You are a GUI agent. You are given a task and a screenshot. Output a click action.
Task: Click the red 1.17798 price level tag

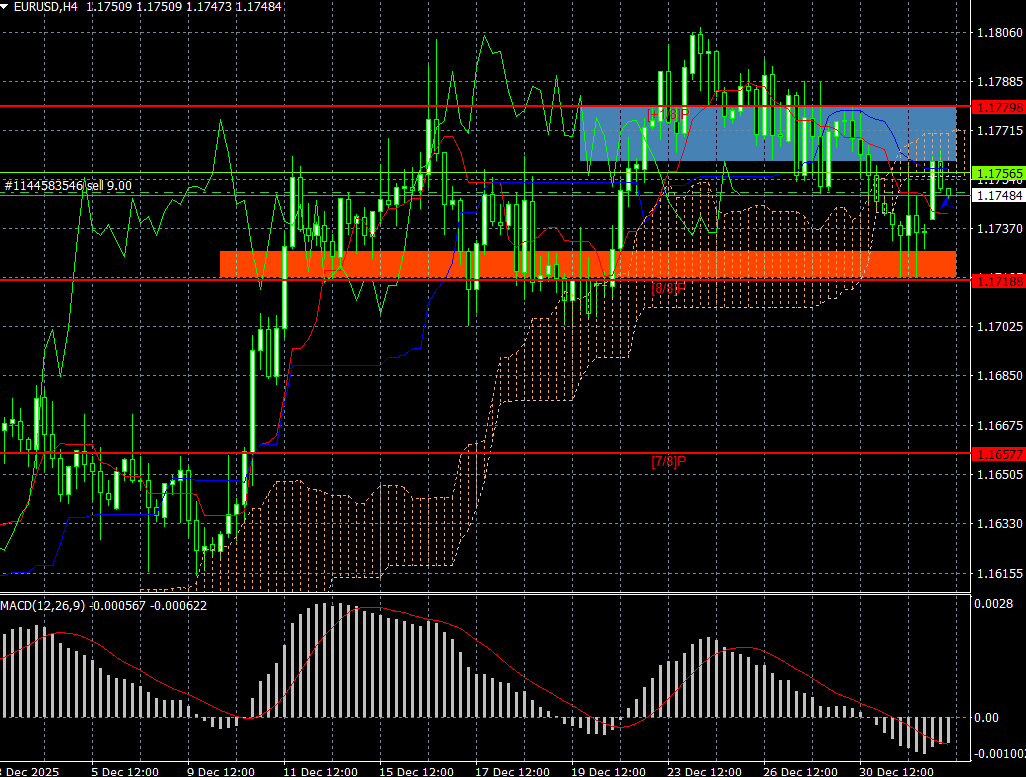click(999, 107)
